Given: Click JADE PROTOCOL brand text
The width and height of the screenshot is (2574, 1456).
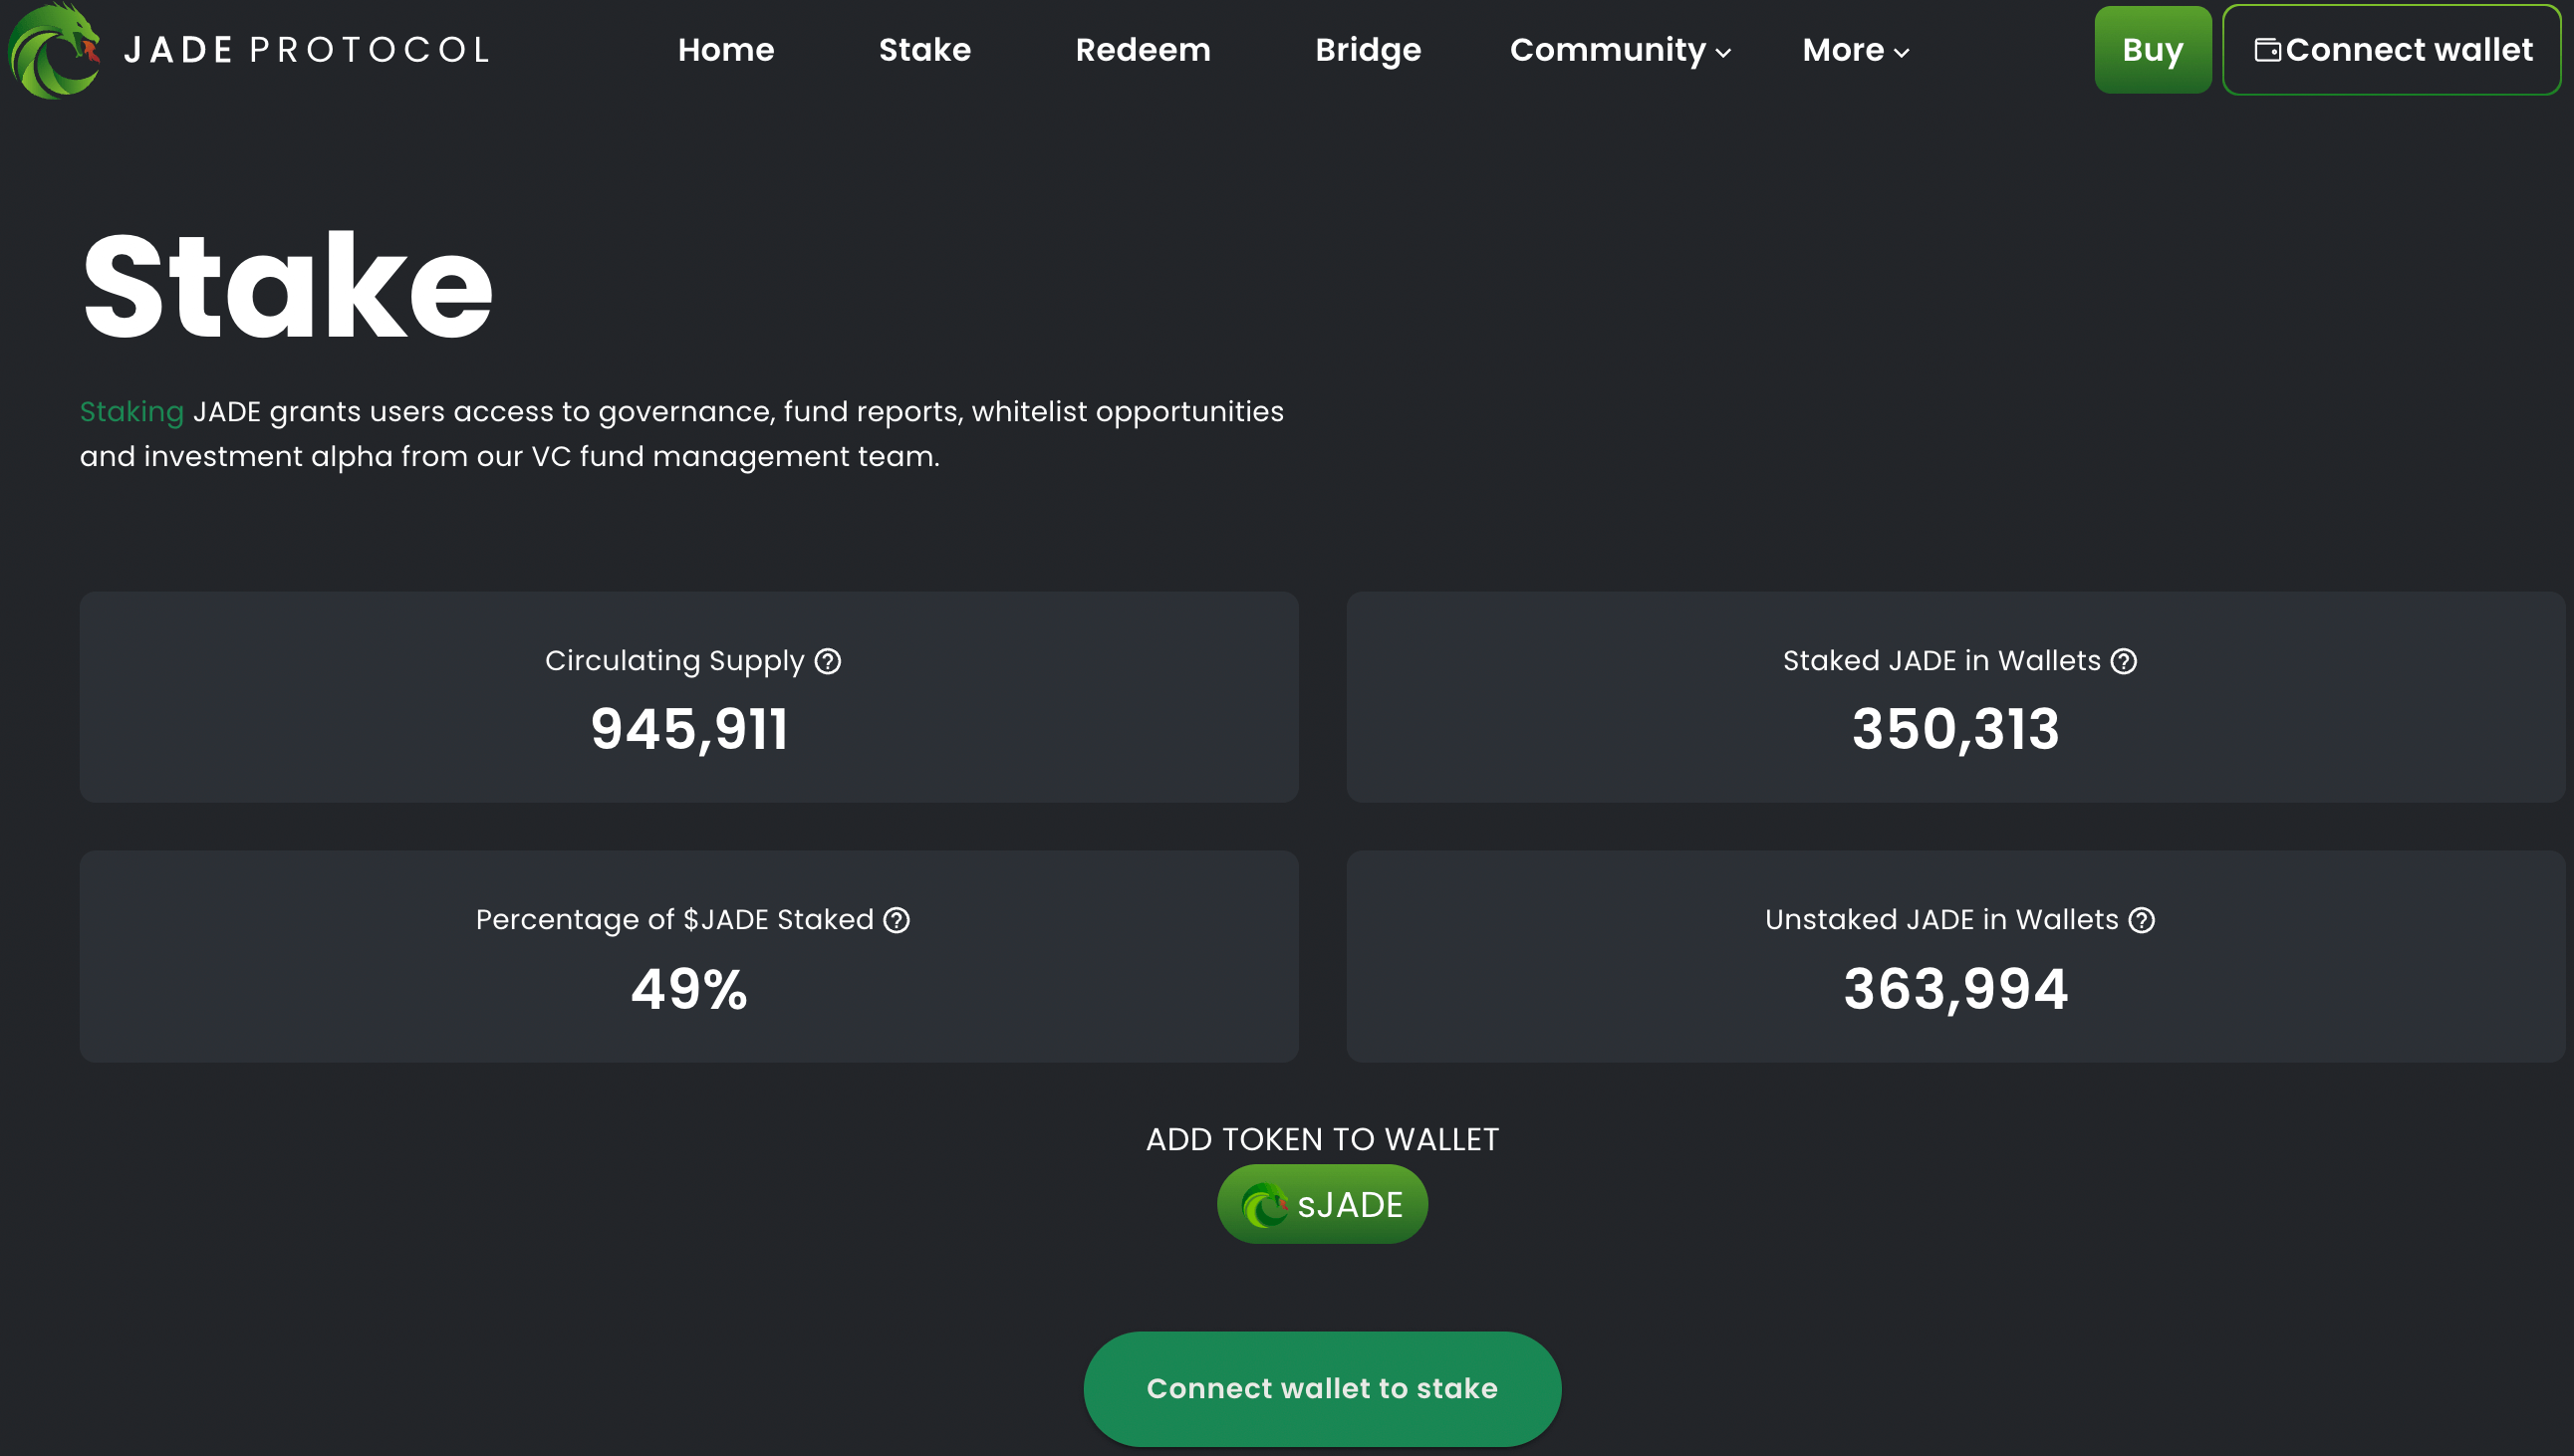Looking at the screenshot, I should pos(307,50).
